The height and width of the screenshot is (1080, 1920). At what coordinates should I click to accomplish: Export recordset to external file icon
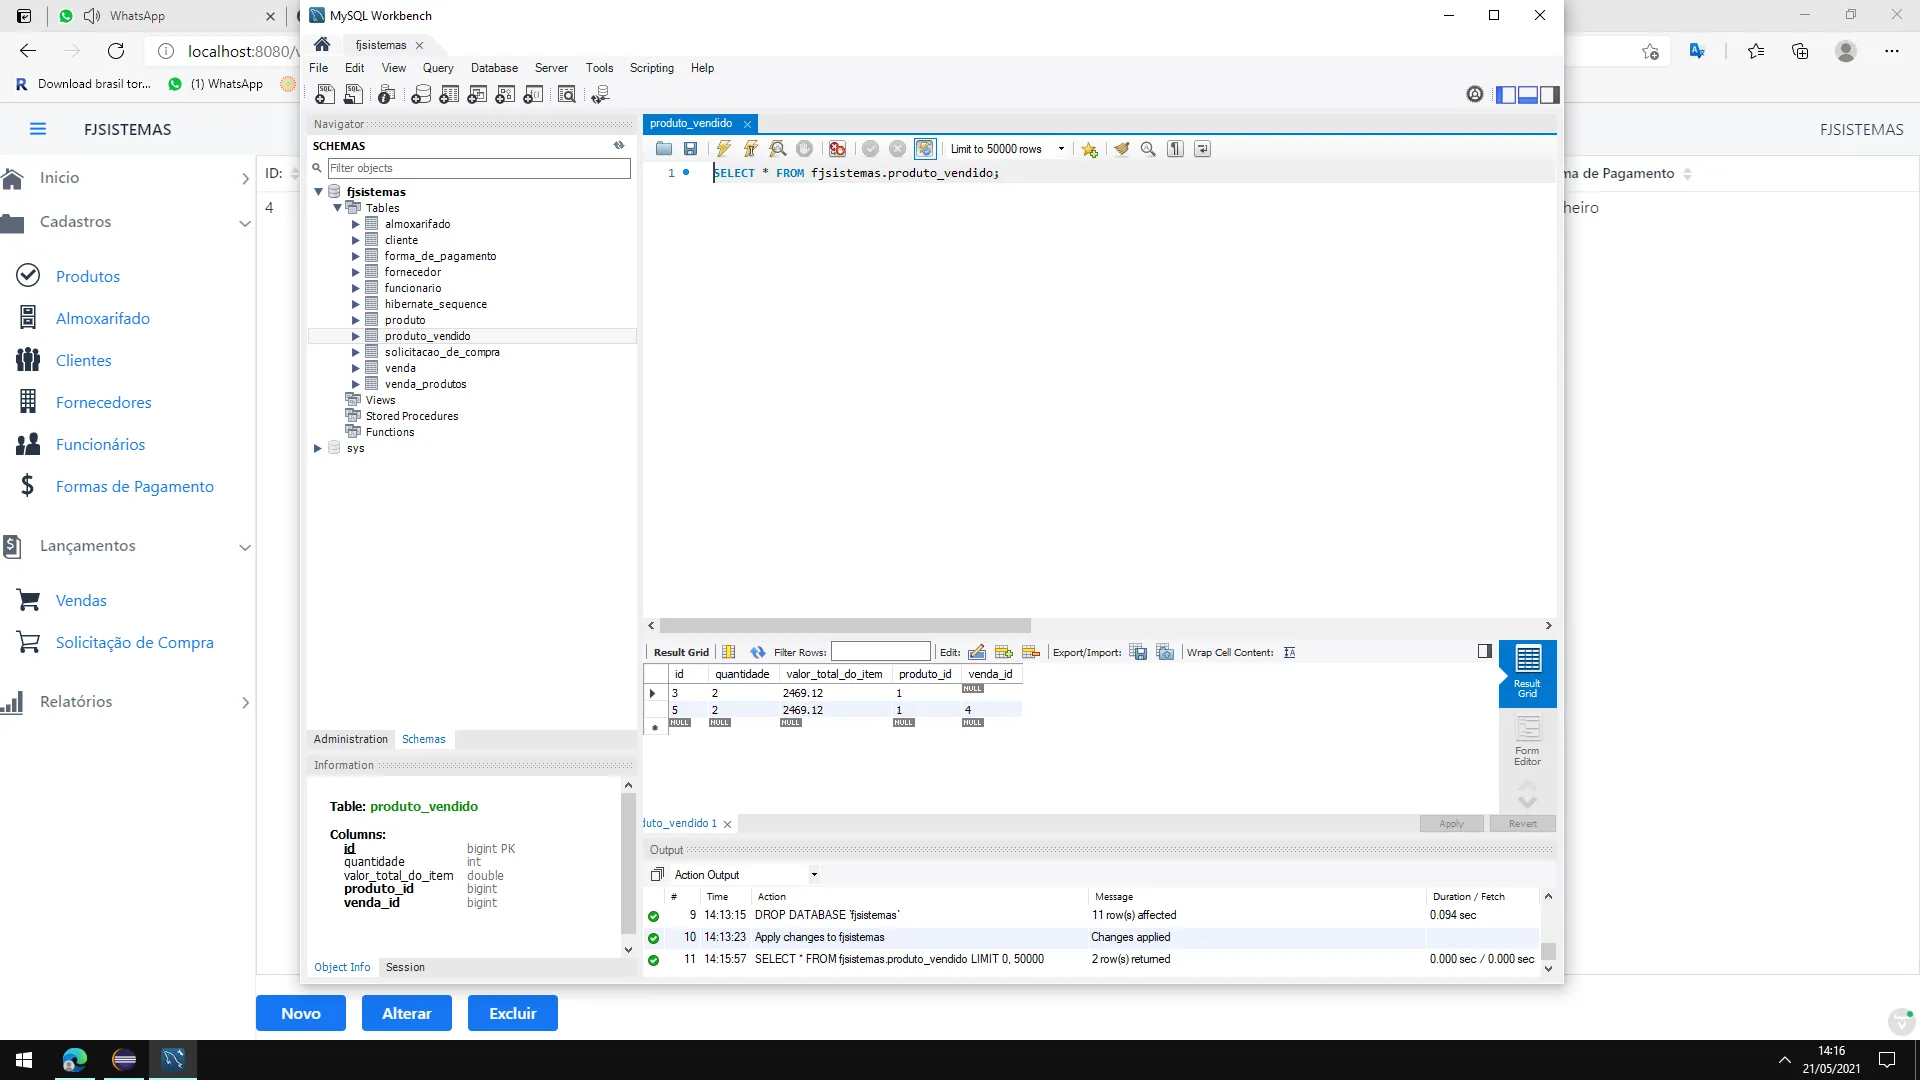1138,652
